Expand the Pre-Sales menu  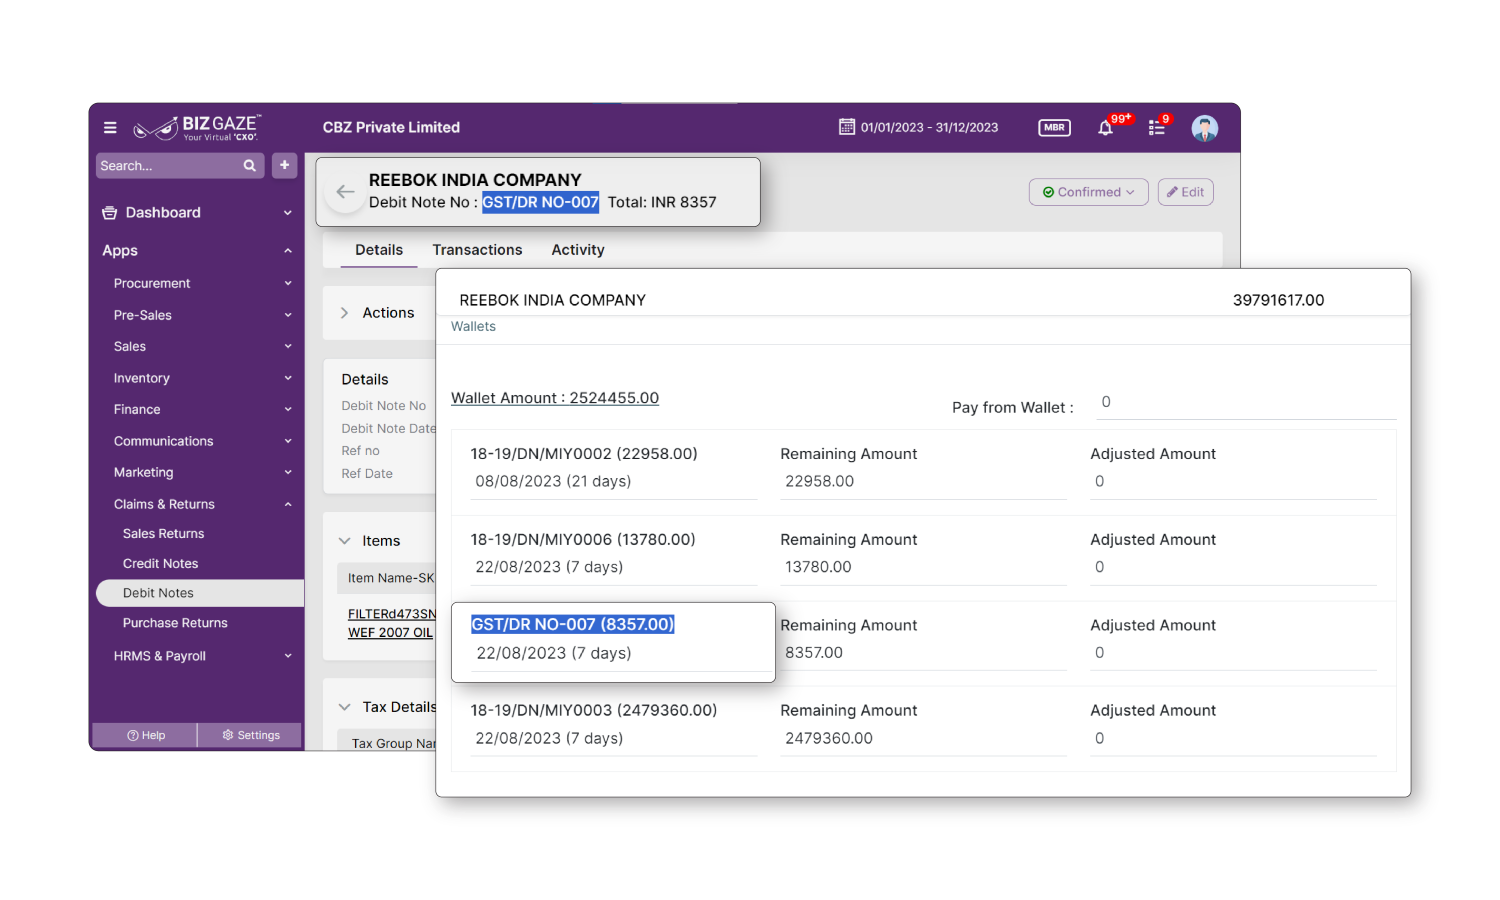tap(288, 315)
